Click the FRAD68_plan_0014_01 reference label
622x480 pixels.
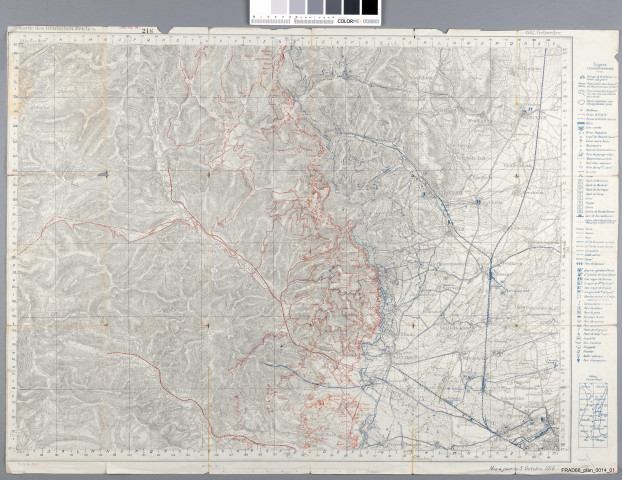click(x=588, y=469)
